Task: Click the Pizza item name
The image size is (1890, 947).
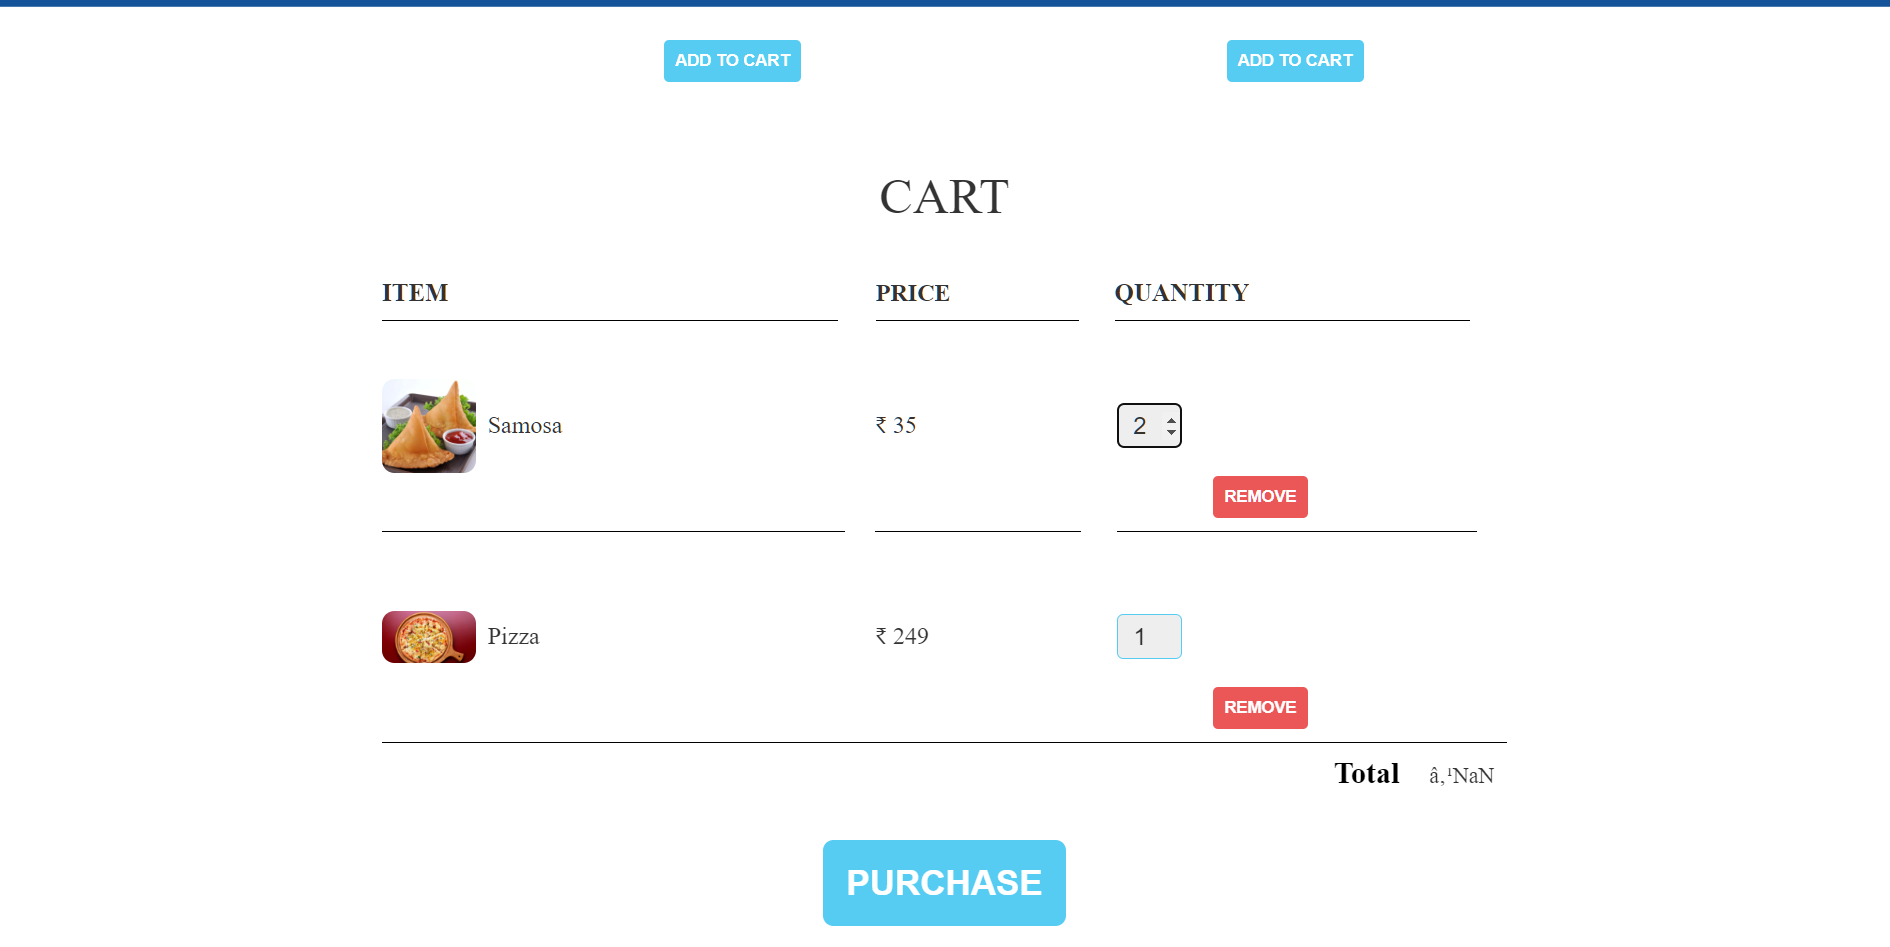Action: click(x=513, y=636)
